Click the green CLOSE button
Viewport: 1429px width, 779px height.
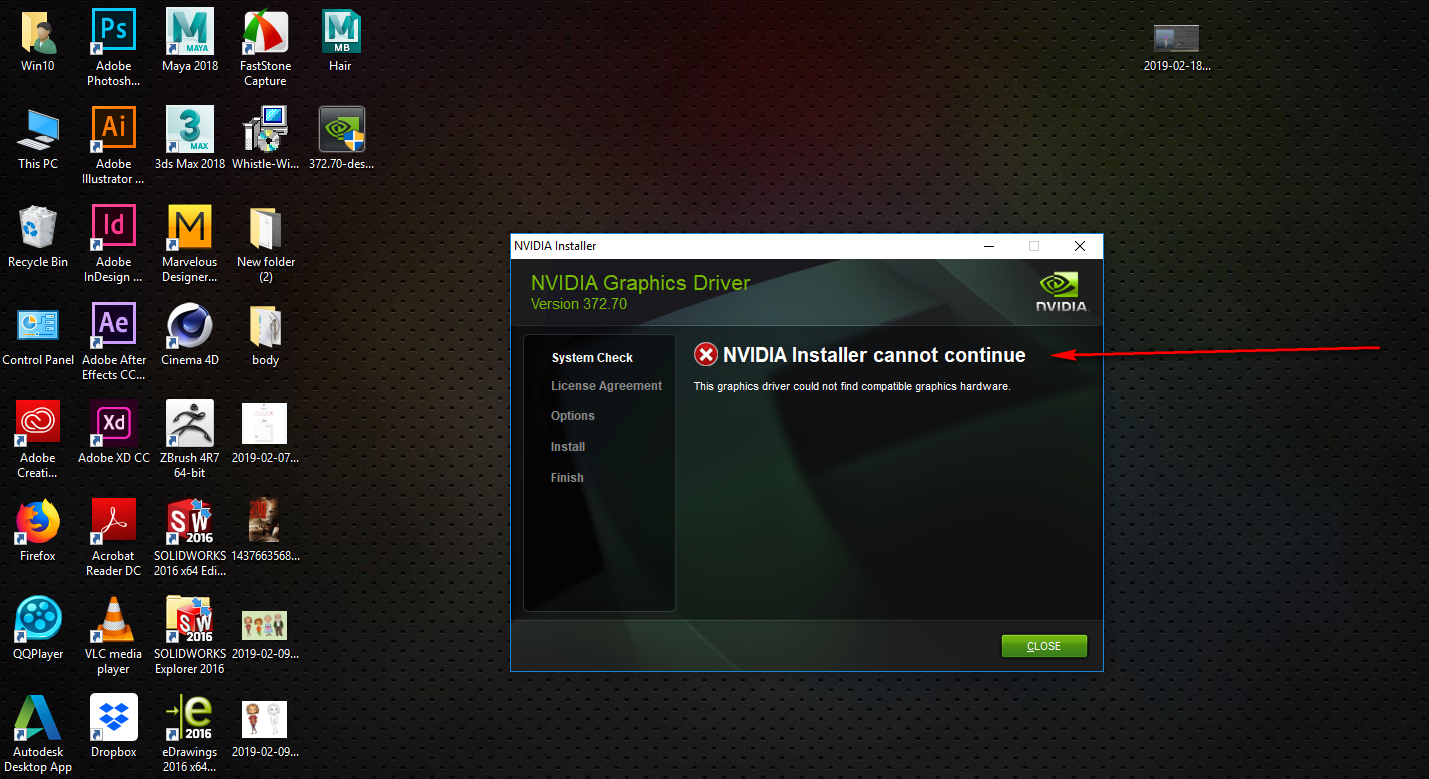(1044, 646)
